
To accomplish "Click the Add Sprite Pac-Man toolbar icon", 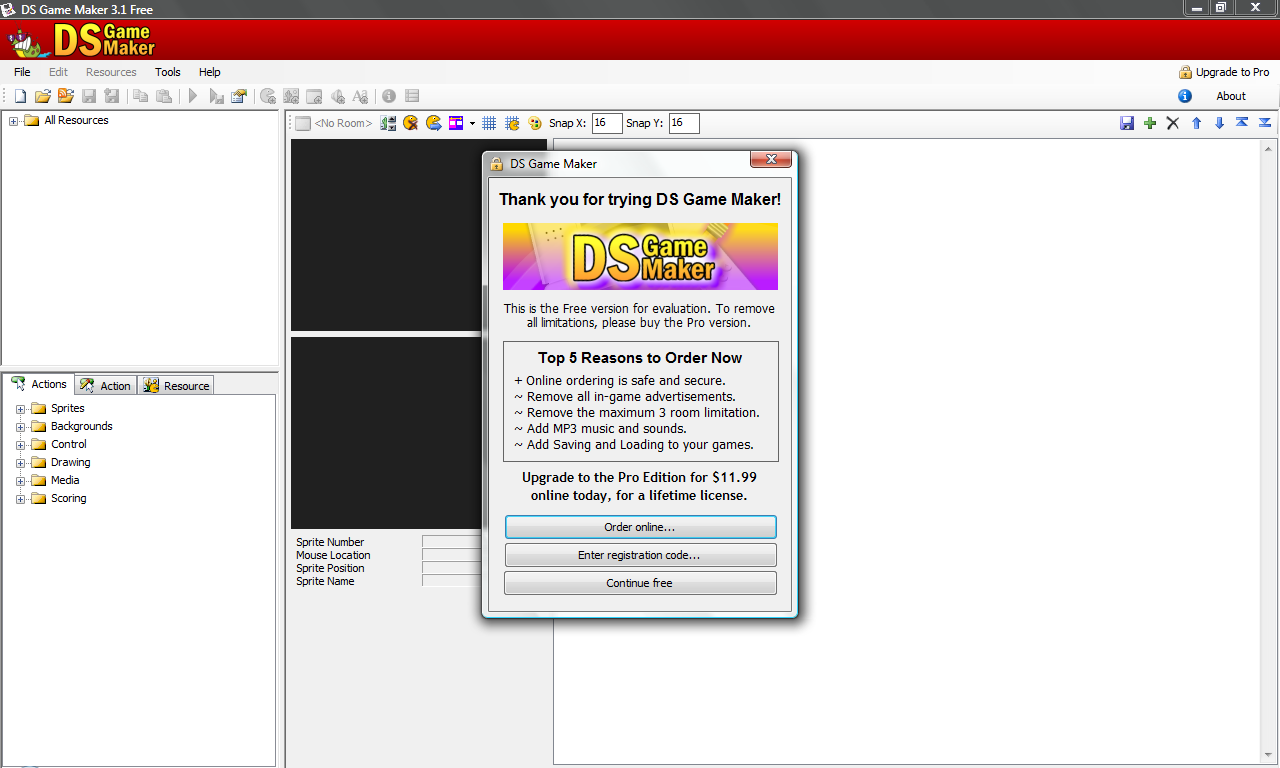I will click(x=268, y=96).
